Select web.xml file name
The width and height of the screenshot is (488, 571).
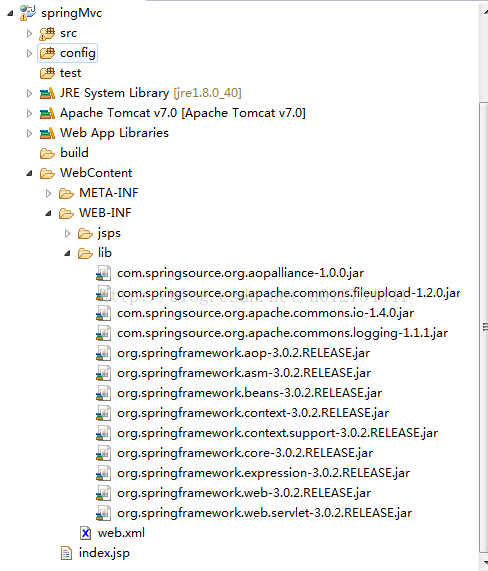(121, 533)
